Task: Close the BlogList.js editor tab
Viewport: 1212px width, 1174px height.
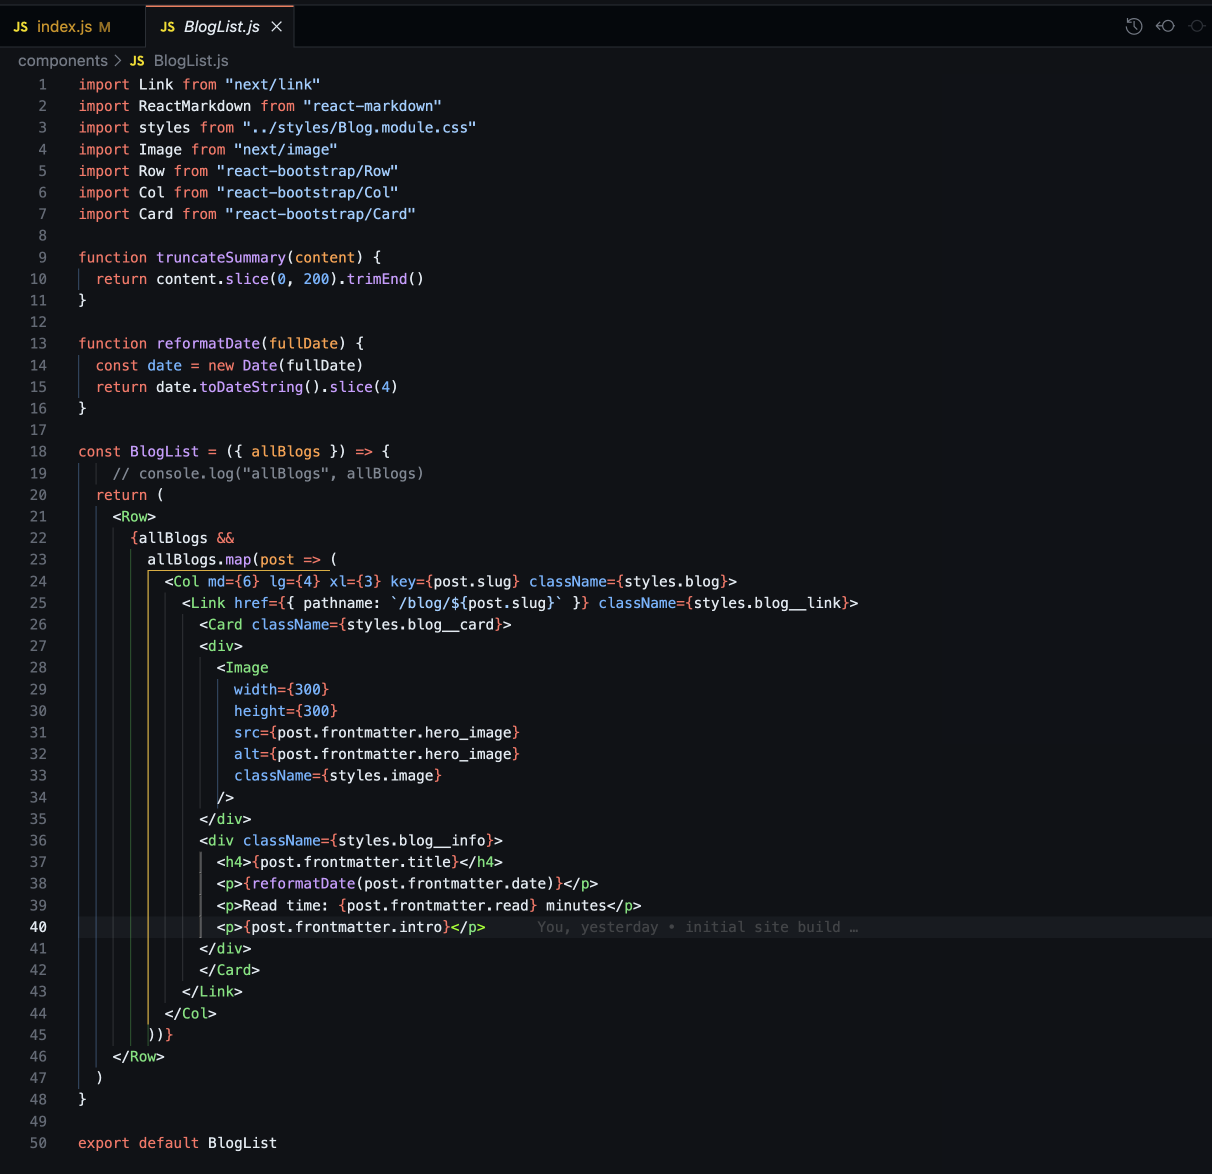Action: (277, 27)
